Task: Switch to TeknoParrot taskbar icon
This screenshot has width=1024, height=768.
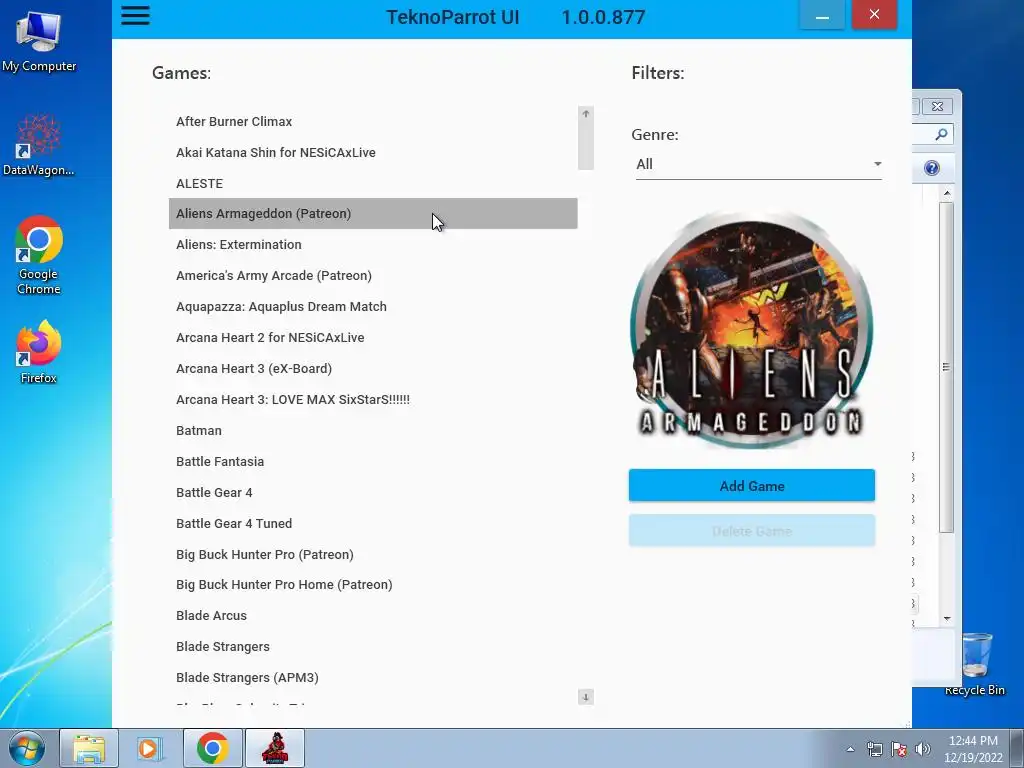Action: tap(275, 748)
